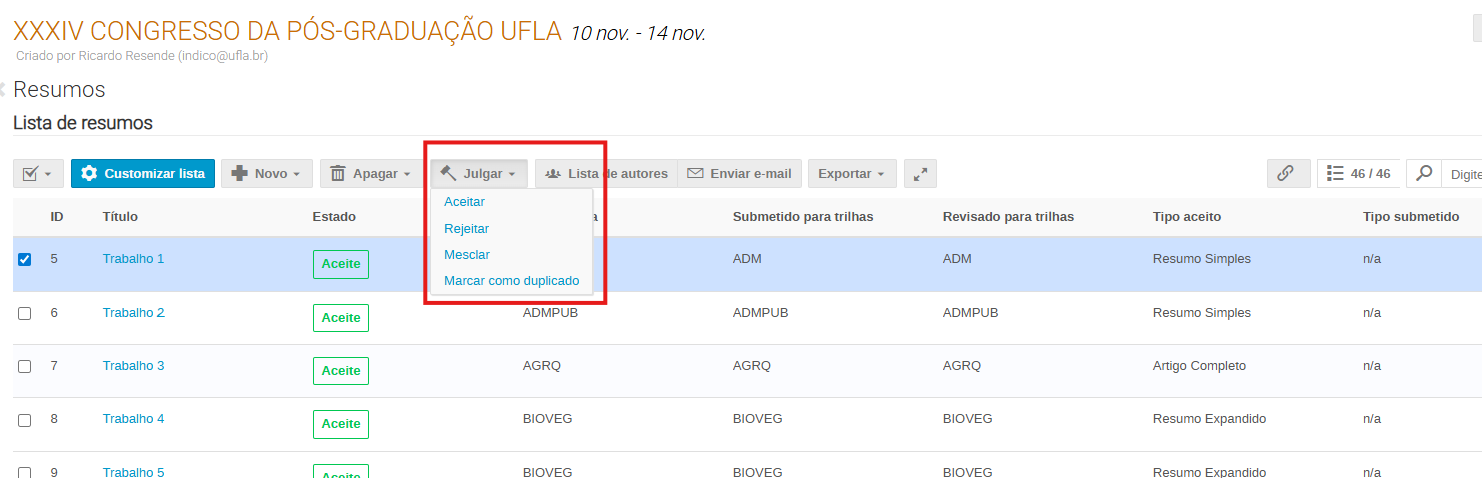Image resolution: width=1482 pixels, height=478 pixels.
Task: Open the select-all checkbox dropdown
Action: pos(39,173)
